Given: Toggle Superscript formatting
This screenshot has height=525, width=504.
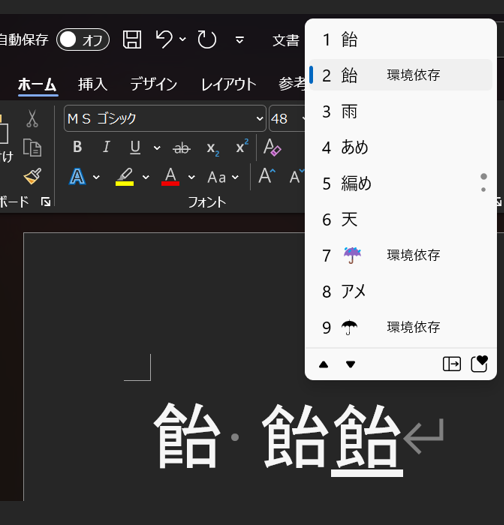Looking at the screenshot, I should [x=242, y=146].
